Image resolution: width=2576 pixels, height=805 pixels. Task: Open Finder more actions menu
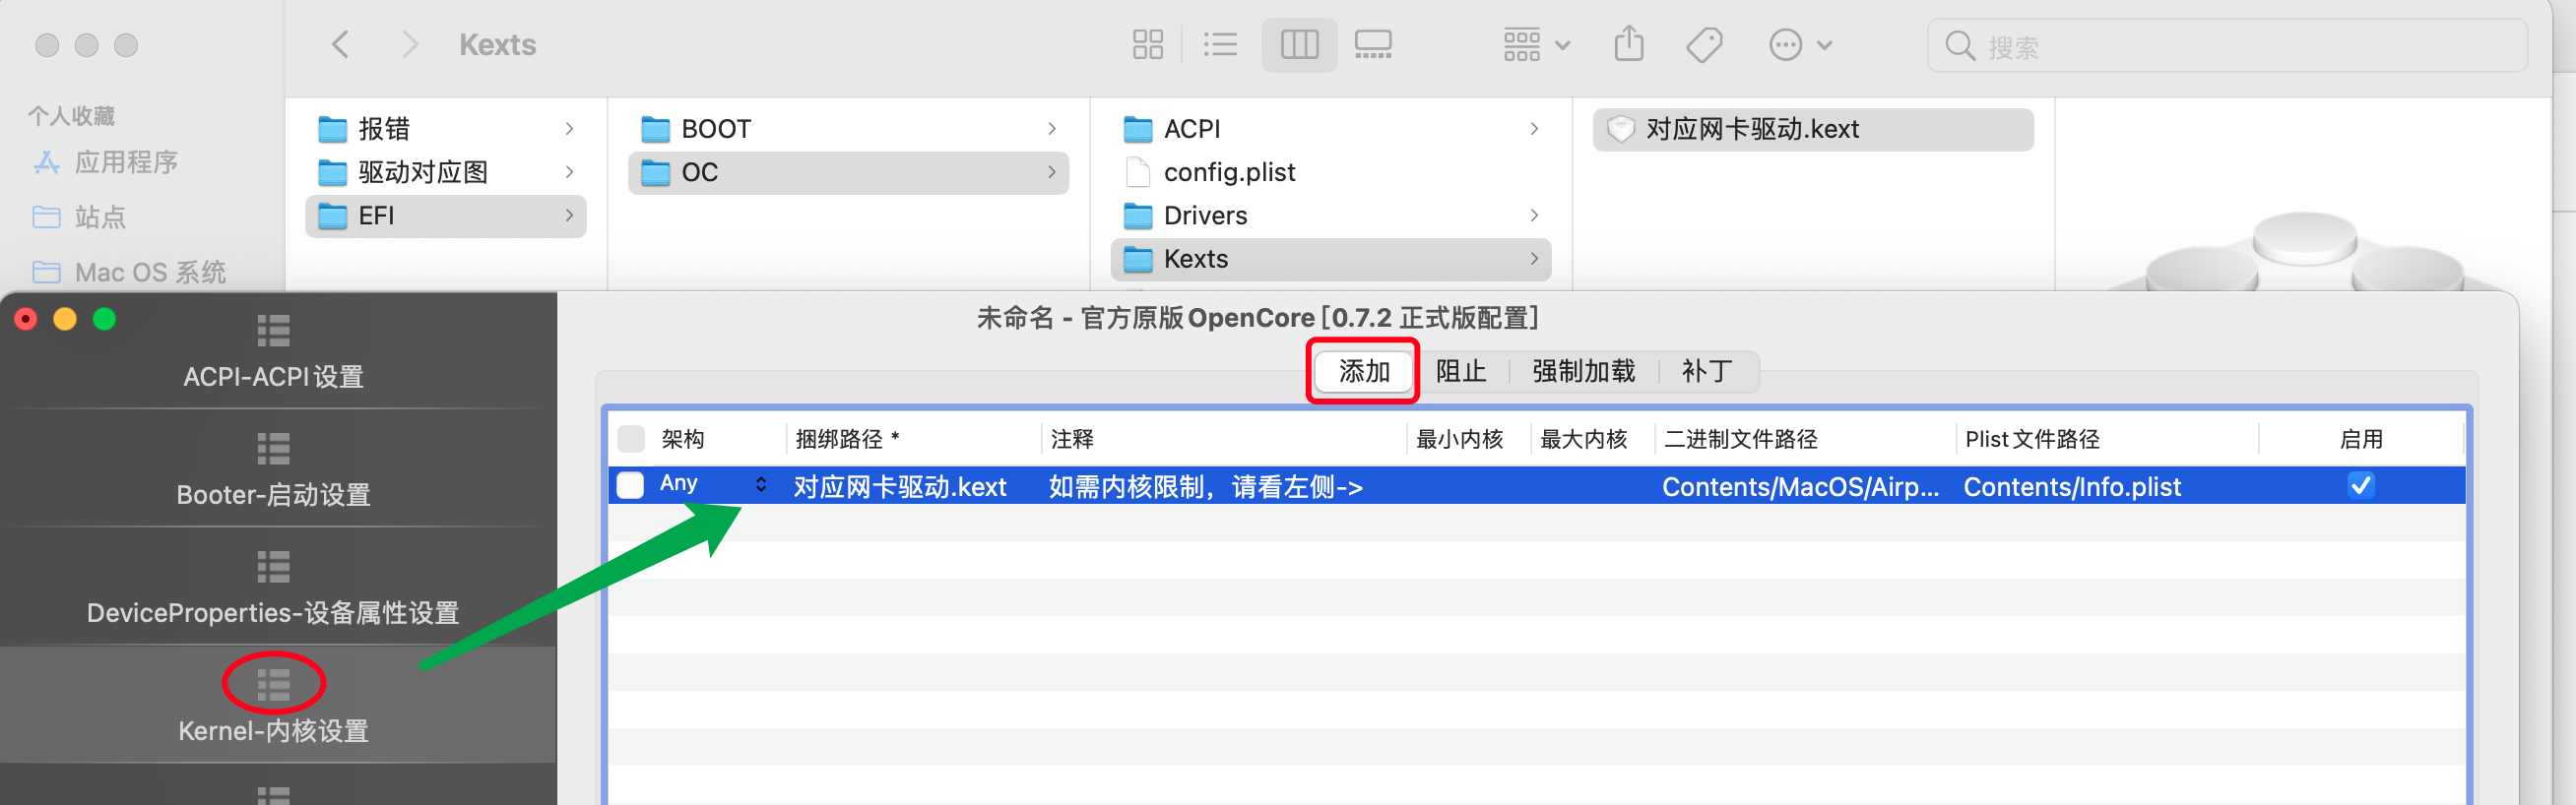1800,45
